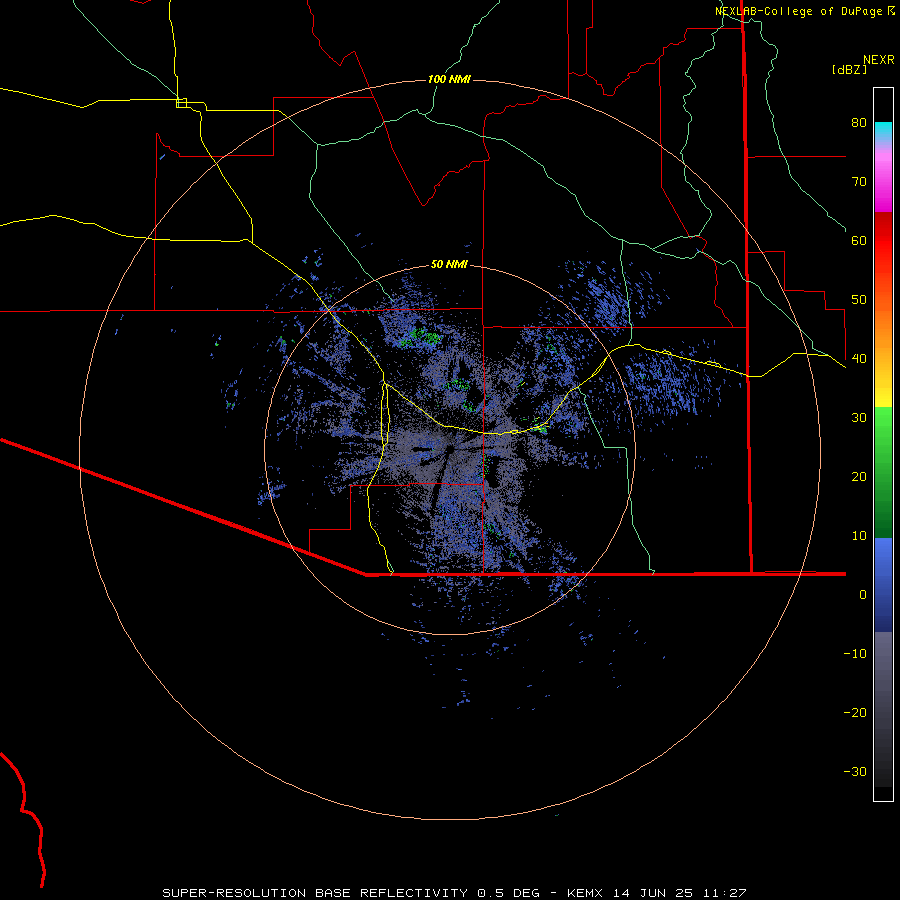Click the -30 value on the dBZ scale
The image size is (900, 900).
[855, 771]
